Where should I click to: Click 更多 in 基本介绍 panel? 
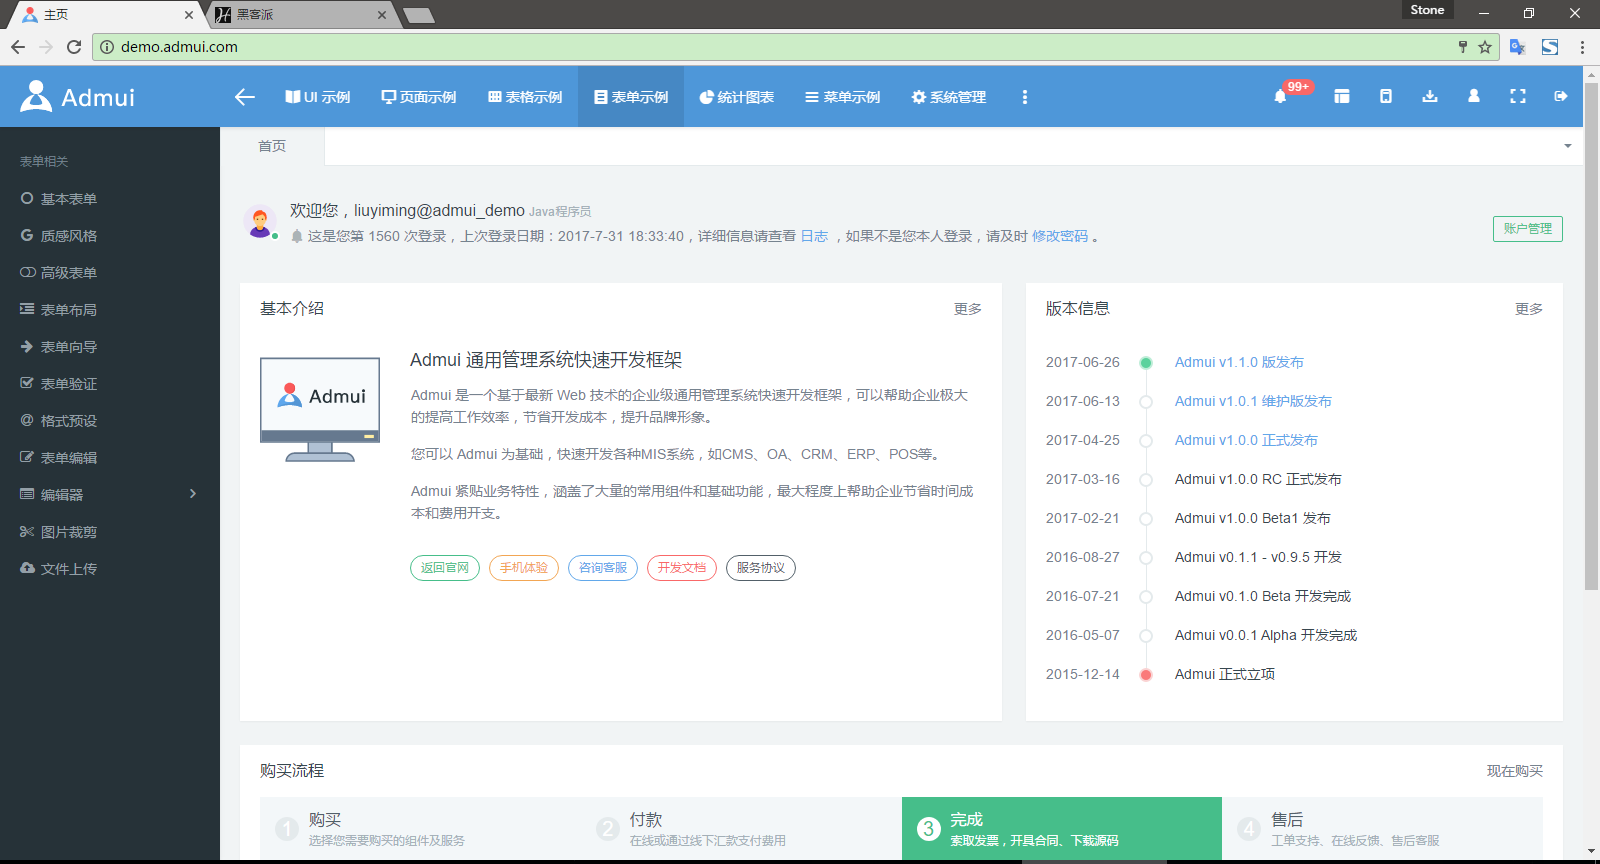pyautogui.click(x=968, y=309)
